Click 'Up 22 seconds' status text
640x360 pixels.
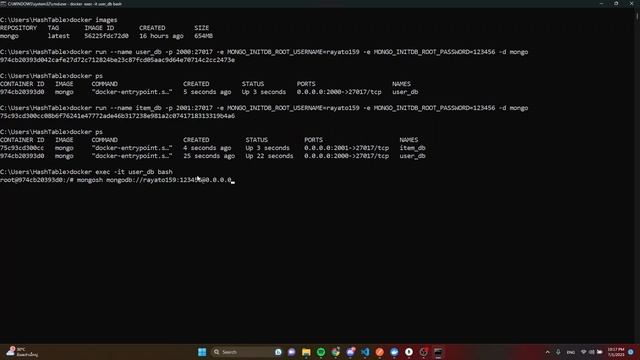[269, 156]
